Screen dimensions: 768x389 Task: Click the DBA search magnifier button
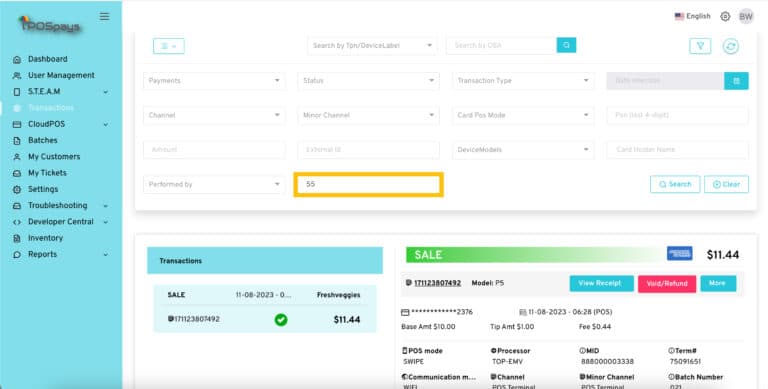pos(566,45)
